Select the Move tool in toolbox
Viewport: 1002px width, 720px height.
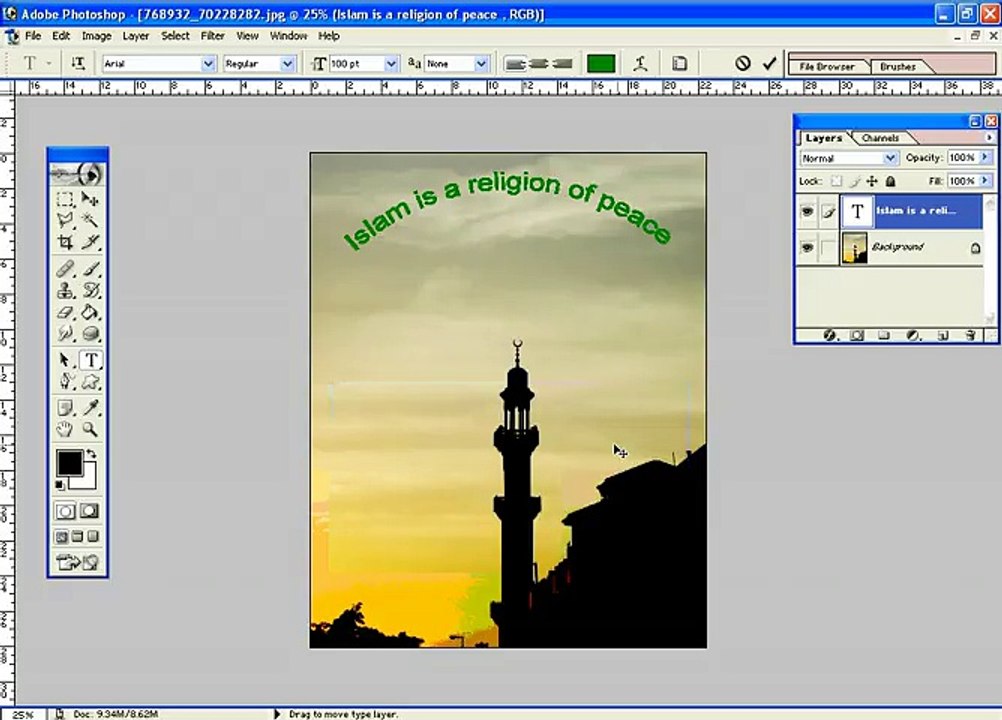pyautogui.click(x=90, y=199)
